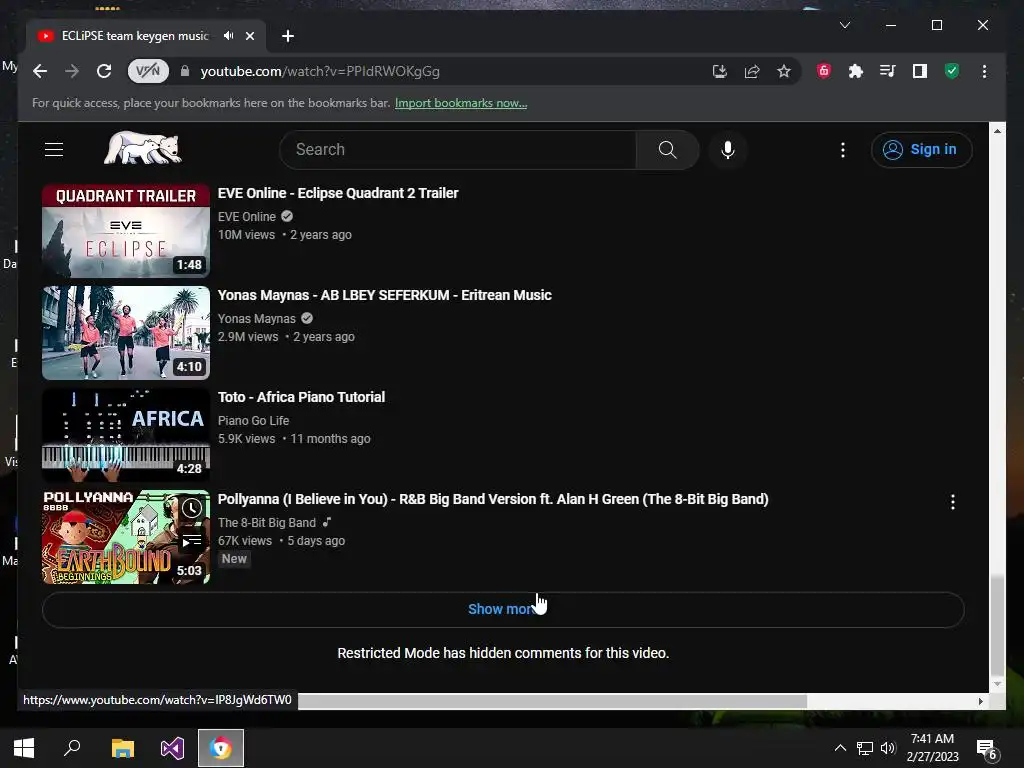The width and height of the screenshot is (1024, 768).
Task: Open the volume tray icon
Action: click(888, 748)
